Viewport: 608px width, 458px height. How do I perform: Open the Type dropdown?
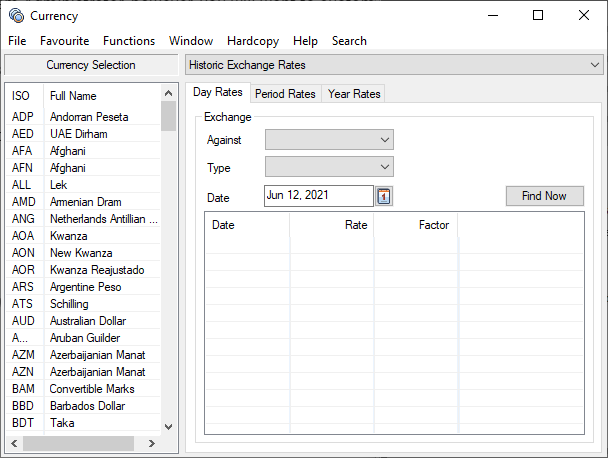tap(329, 167)
